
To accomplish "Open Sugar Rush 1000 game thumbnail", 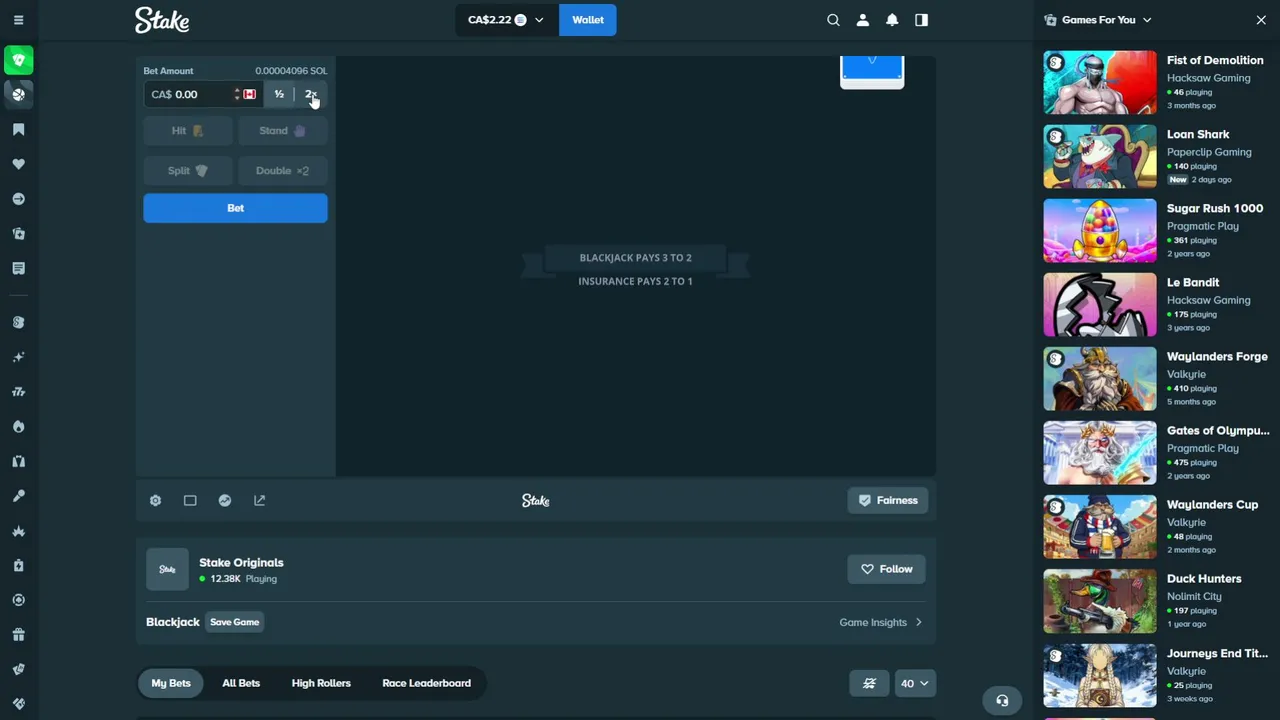I will pos(1100,230).
